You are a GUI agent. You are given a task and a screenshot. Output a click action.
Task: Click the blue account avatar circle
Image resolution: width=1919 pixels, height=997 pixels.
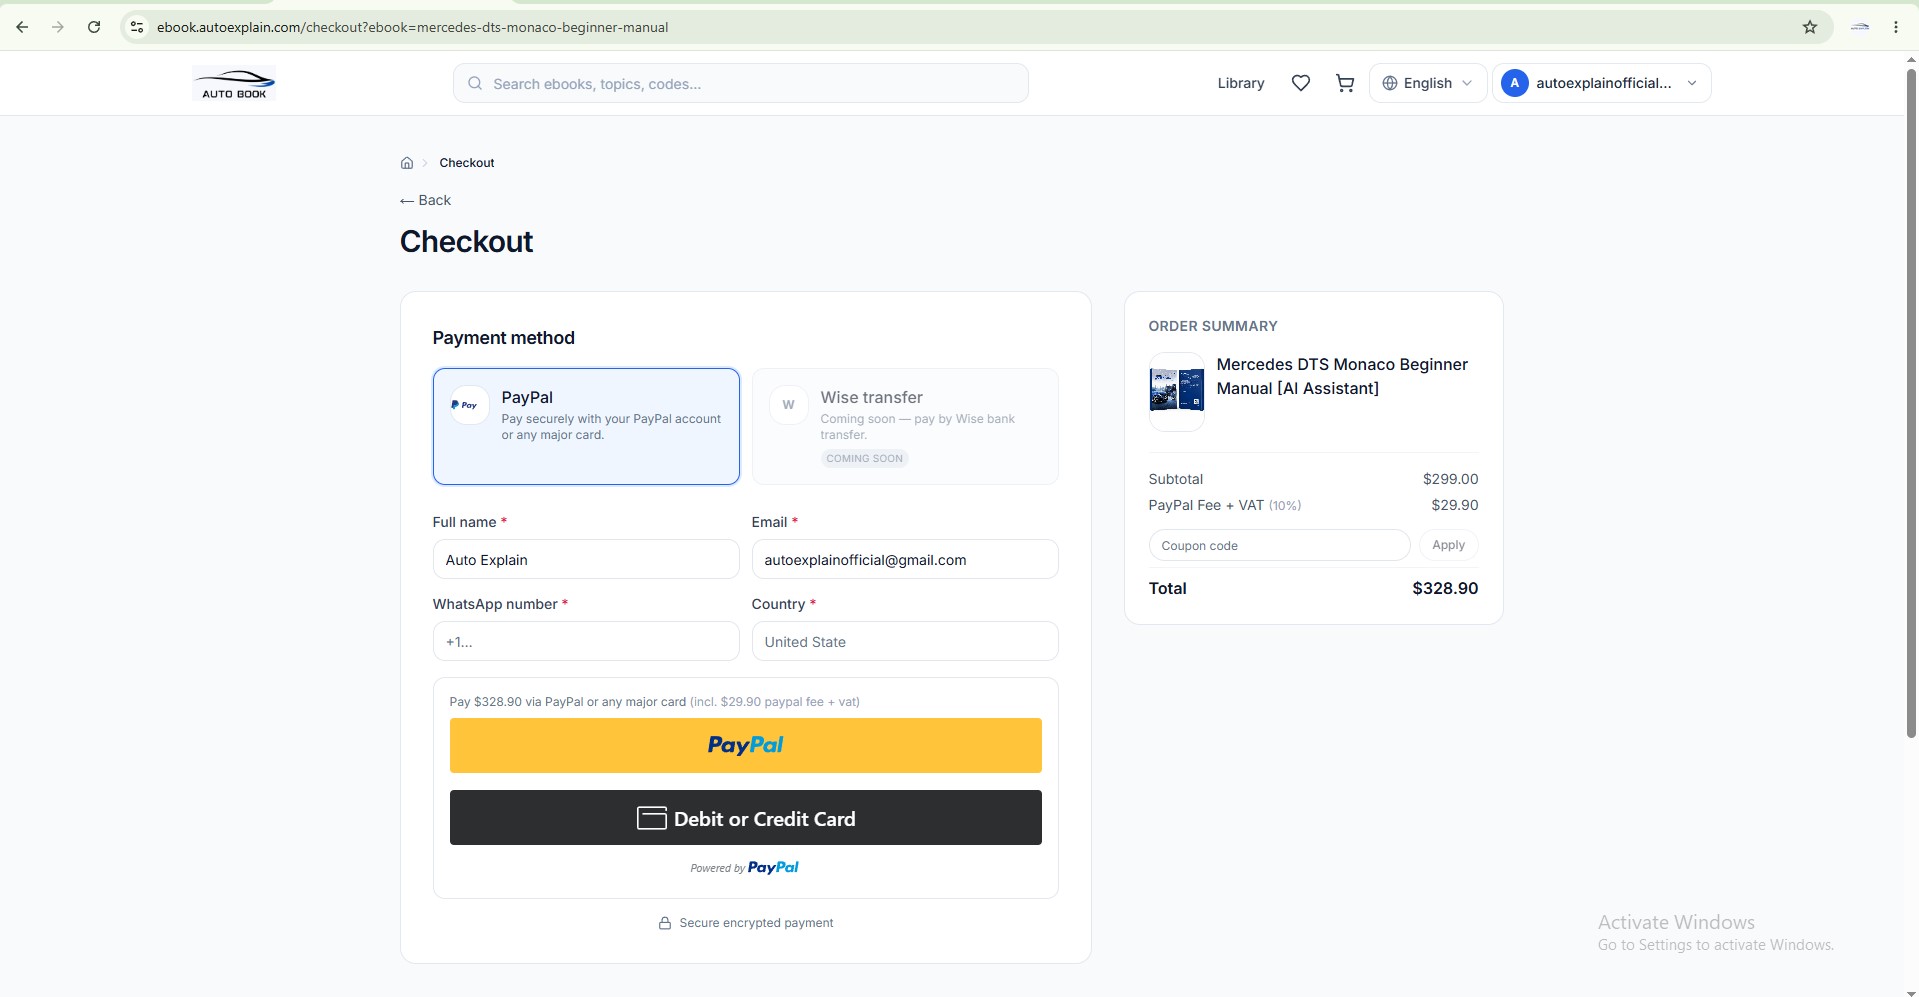[x=1515, y=83]
